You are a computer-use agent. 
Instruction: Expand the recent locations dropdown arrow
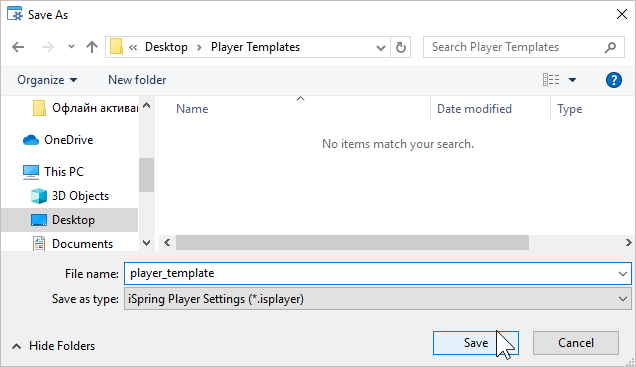[71, 47]
